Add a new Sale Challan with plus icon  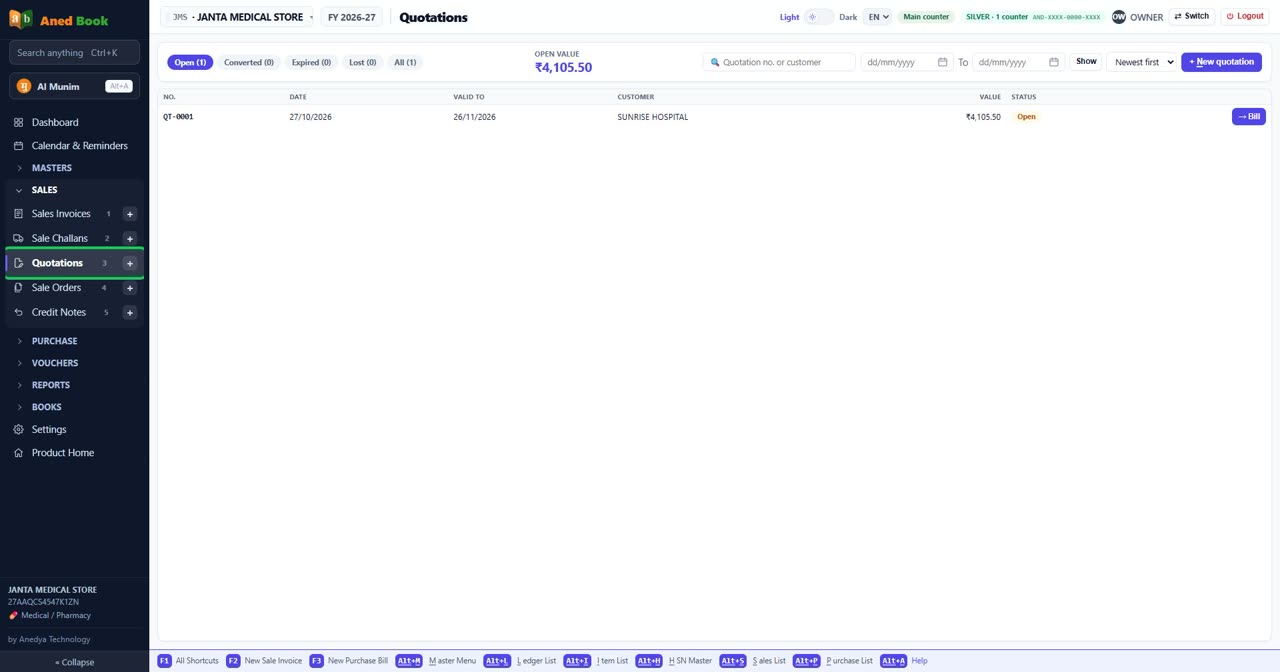[129, 238]
